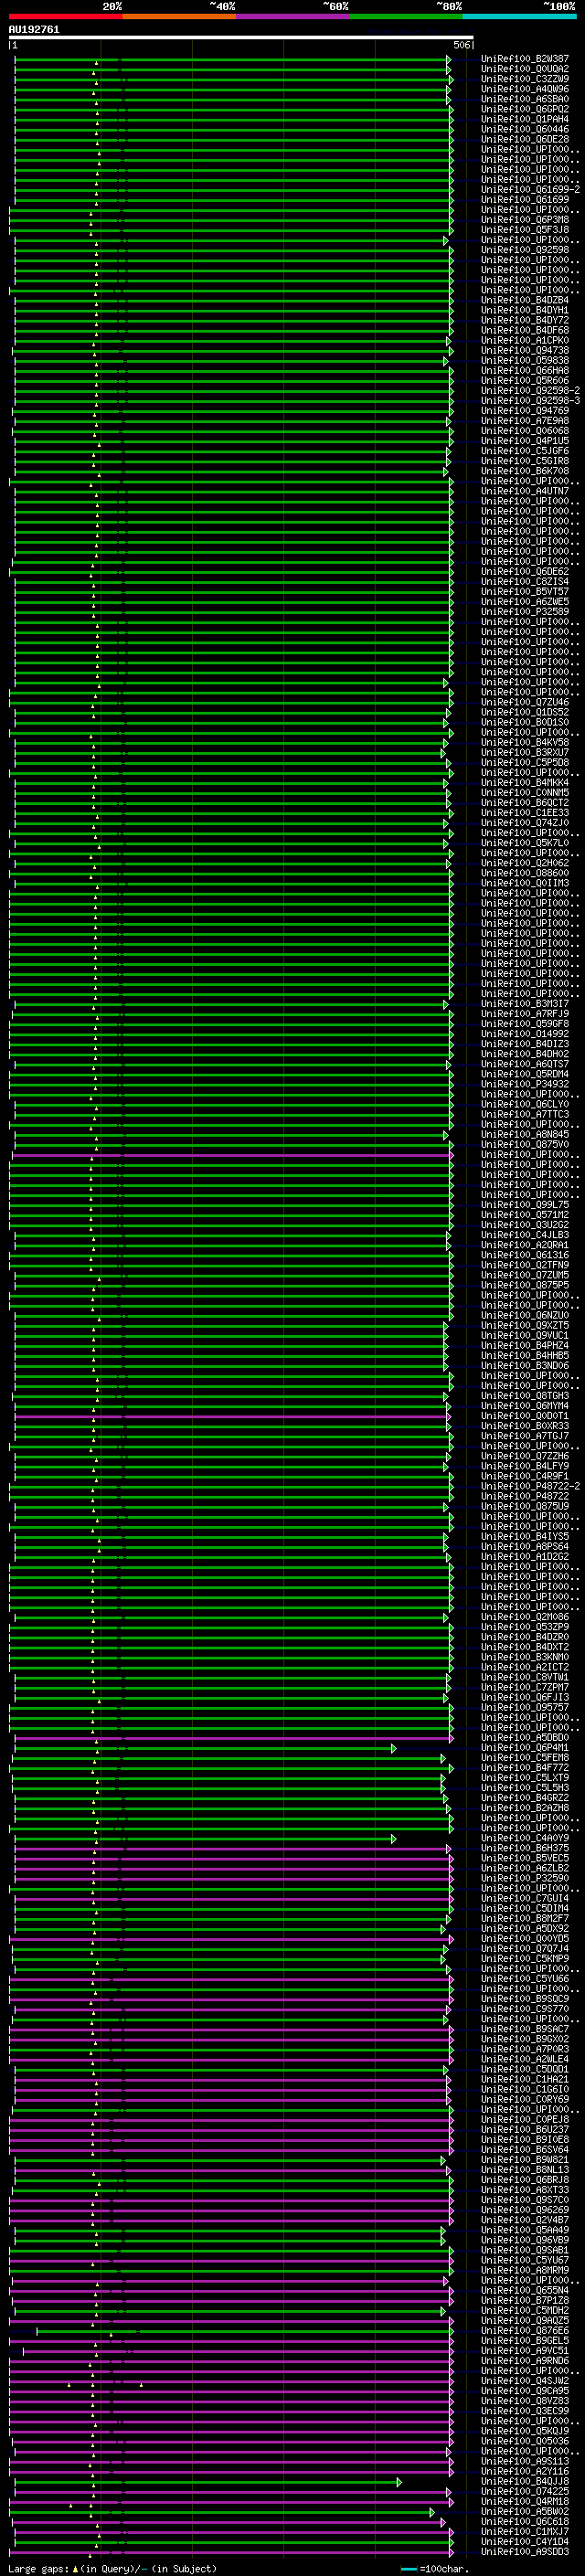Select the UniRef100_Q94738 label
Viewport: 585px width, 2576px height.
click(x=525, y=350)
